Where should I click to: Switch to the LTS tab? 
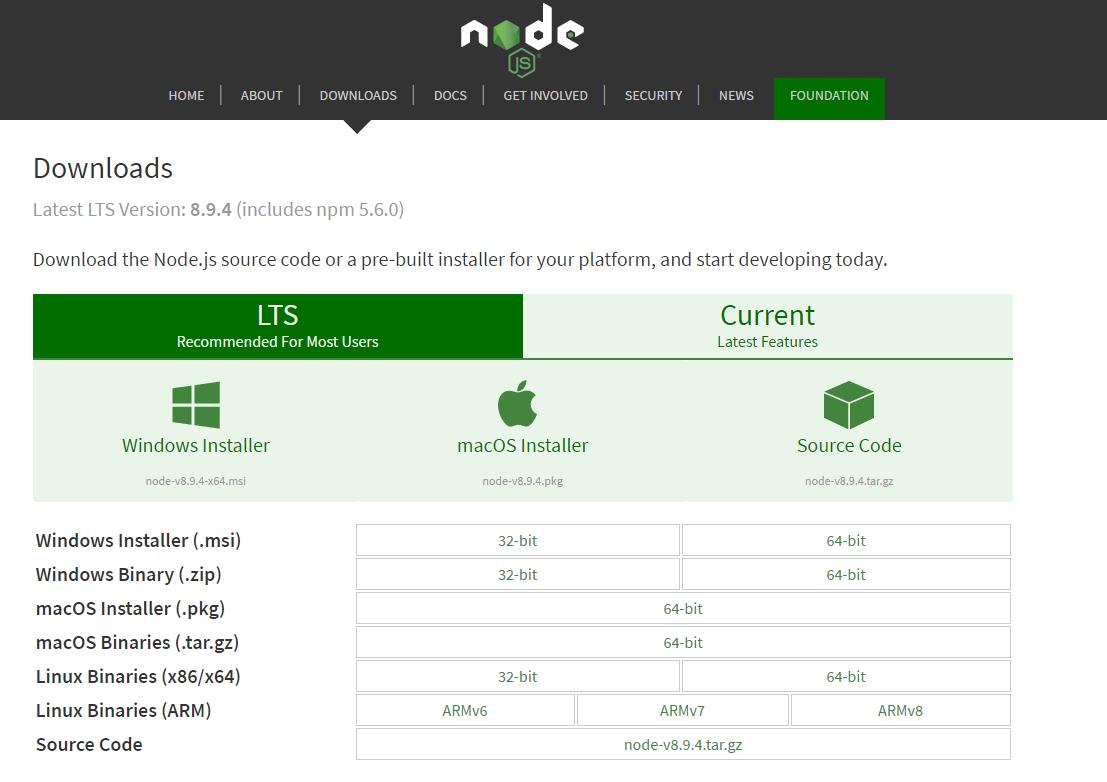(277, 326)
